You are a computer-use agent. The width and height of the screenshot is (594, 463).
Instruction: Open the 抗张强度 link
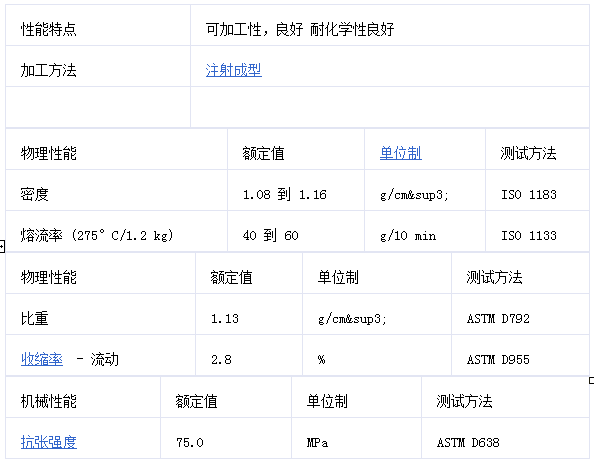coord(48,442)
